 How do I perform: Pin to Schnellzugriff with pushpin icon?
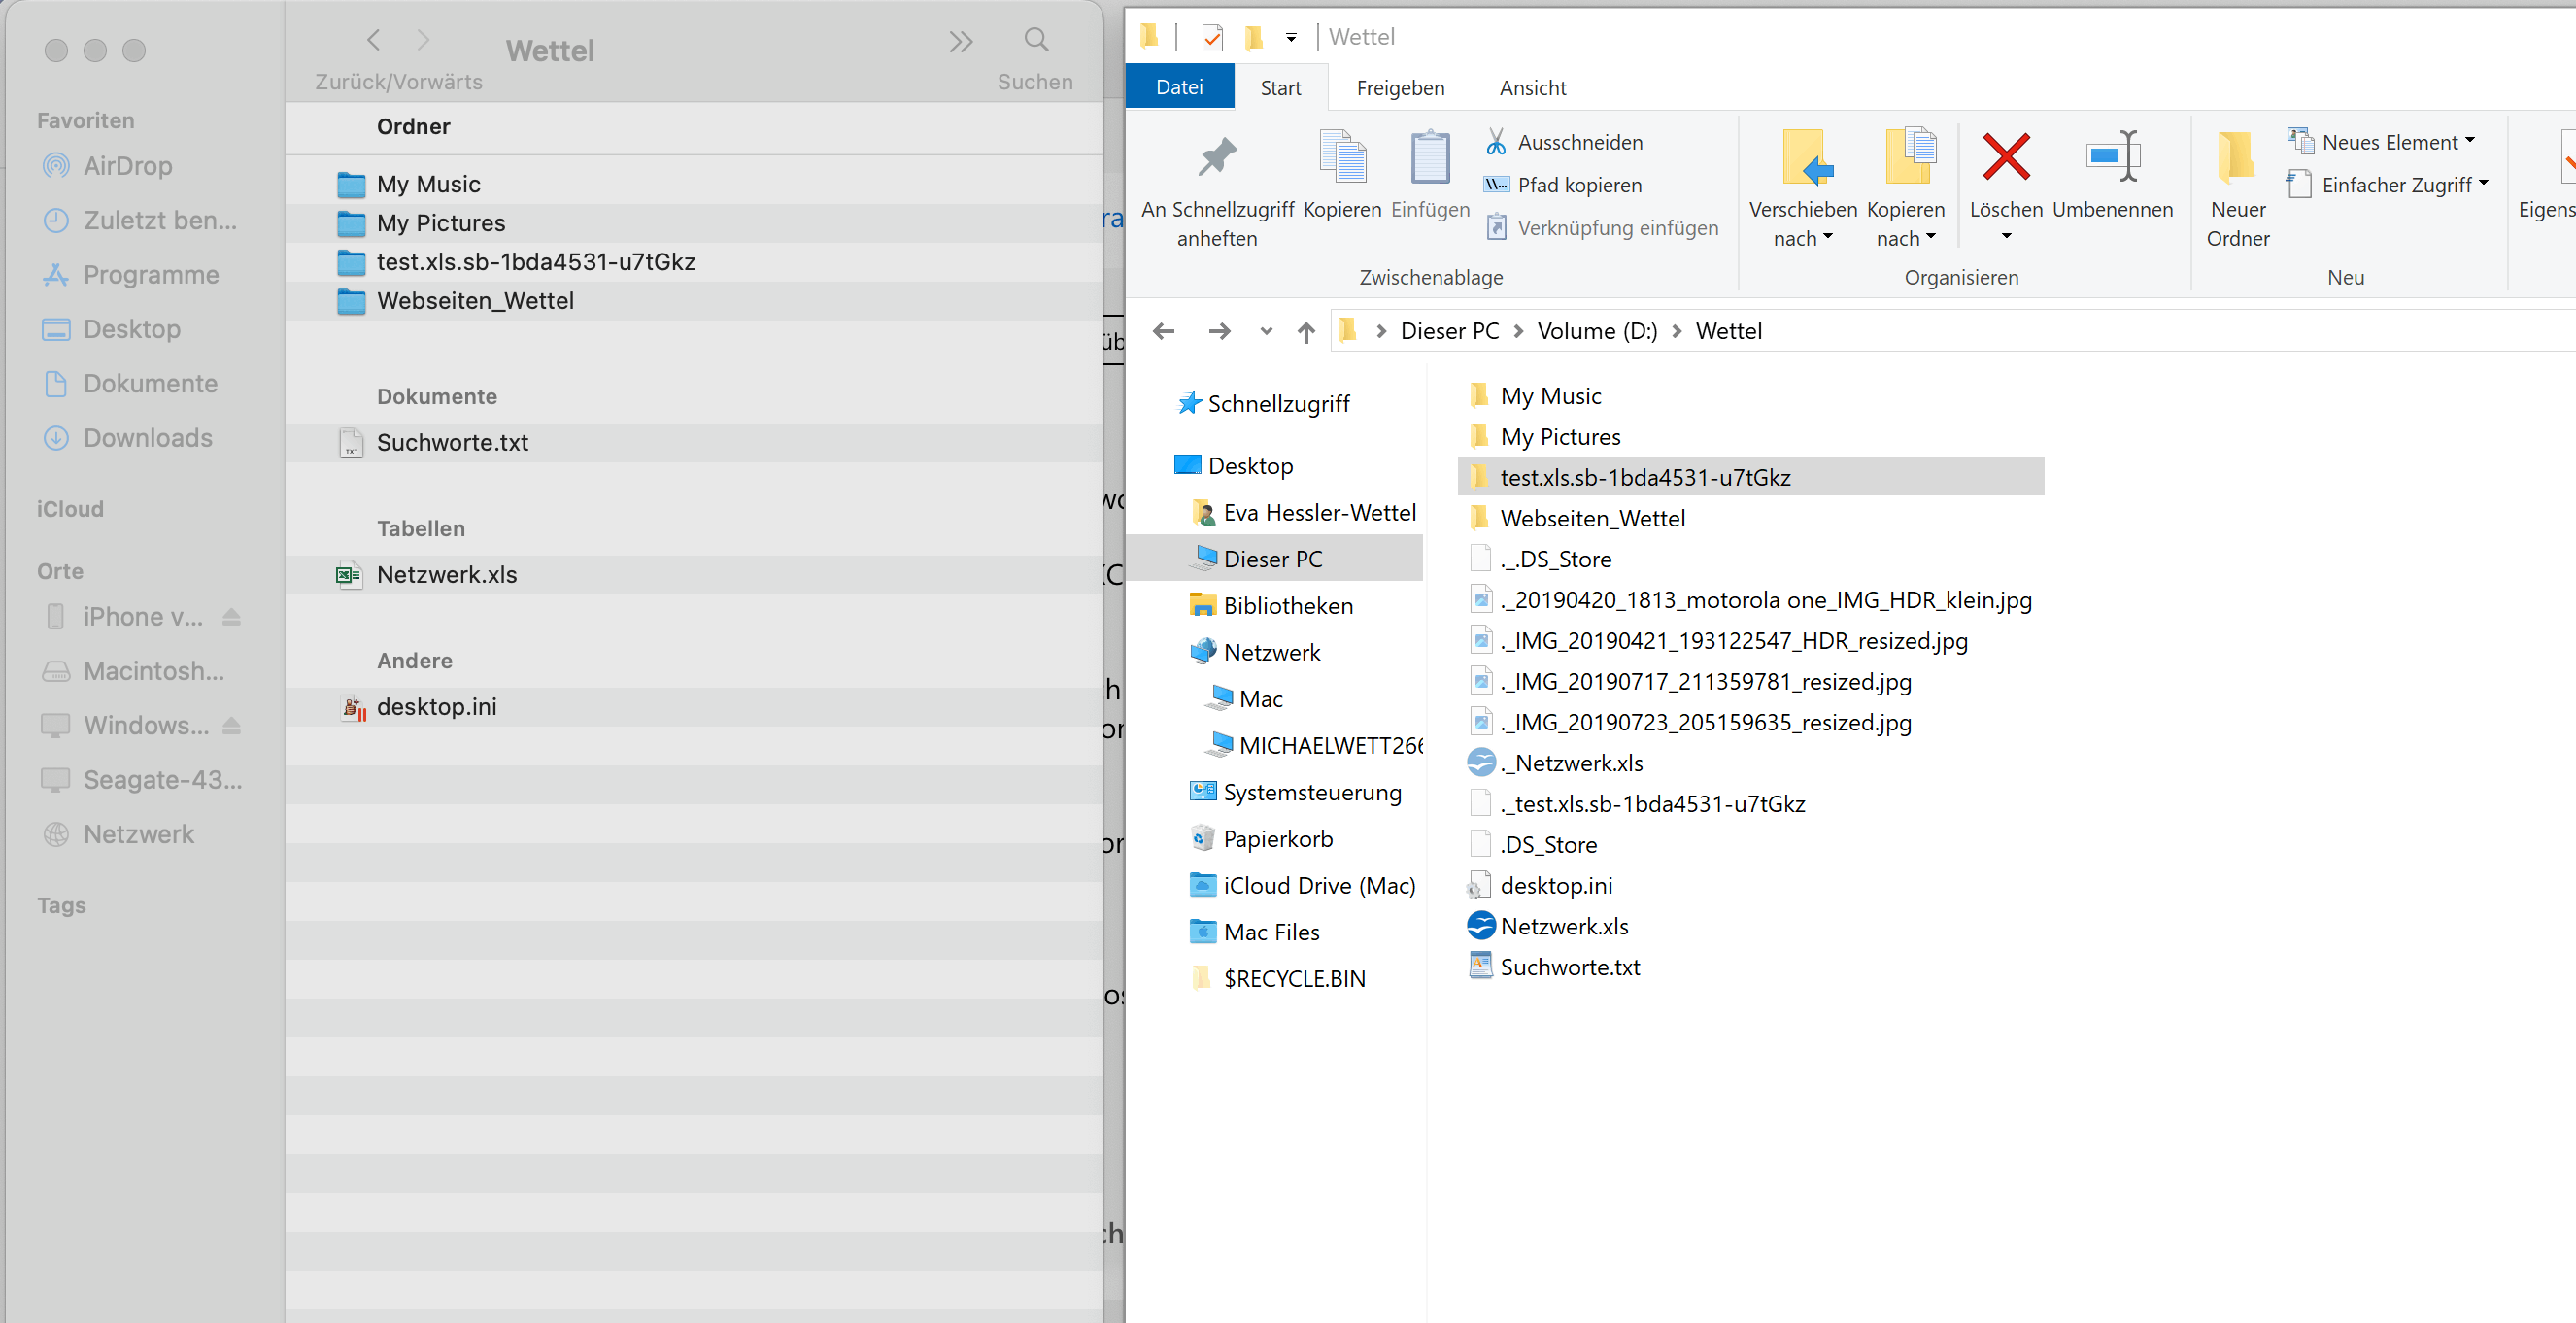(1217, 158)
